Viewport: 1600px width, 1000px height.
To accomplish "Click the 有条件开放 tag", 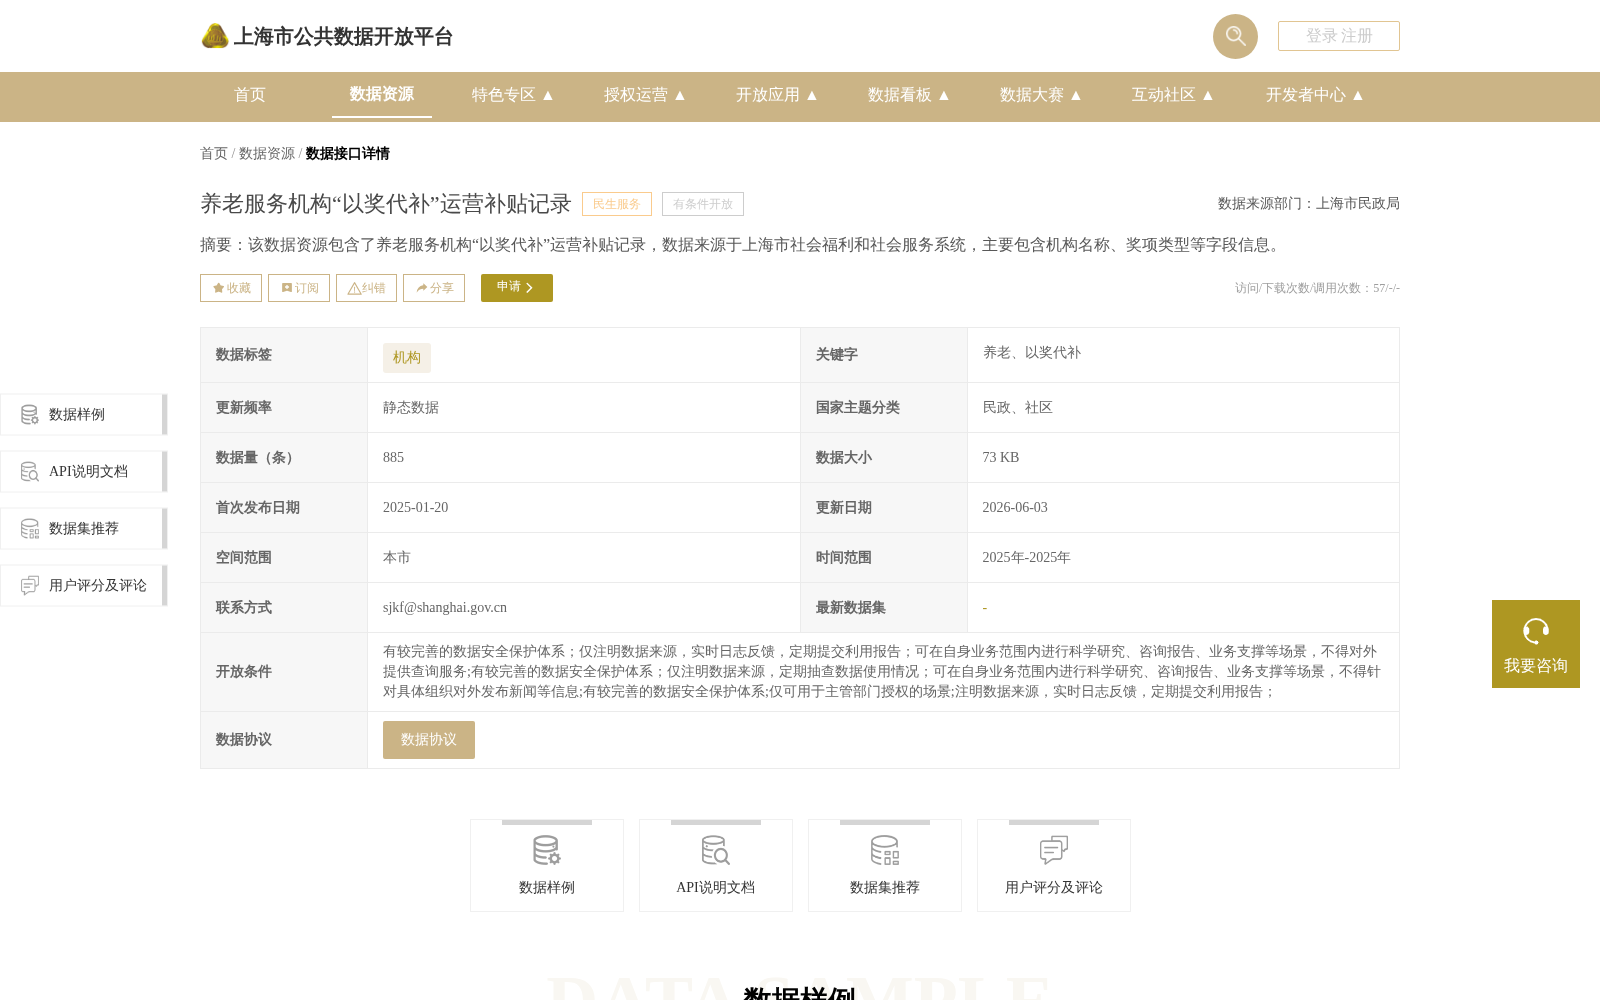I will (703, 204).
